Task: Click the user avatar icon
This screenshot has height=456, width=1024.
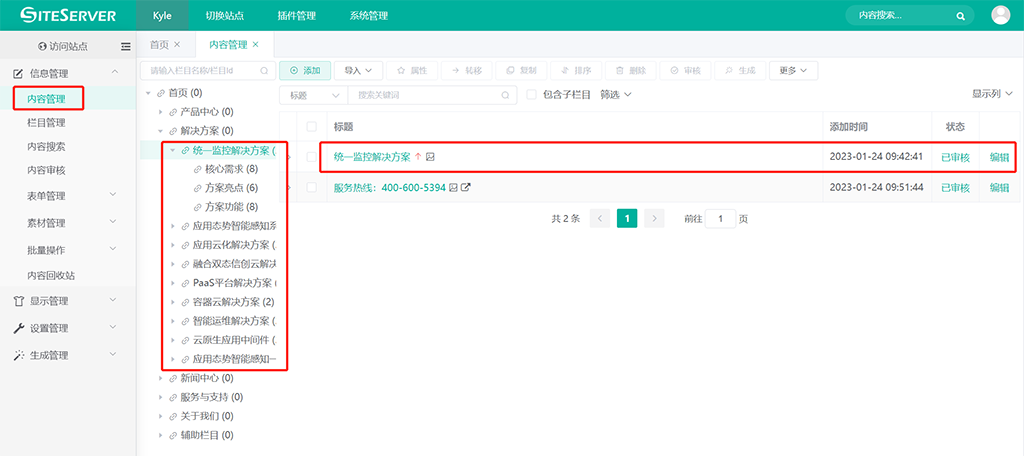Action: 1000,15
